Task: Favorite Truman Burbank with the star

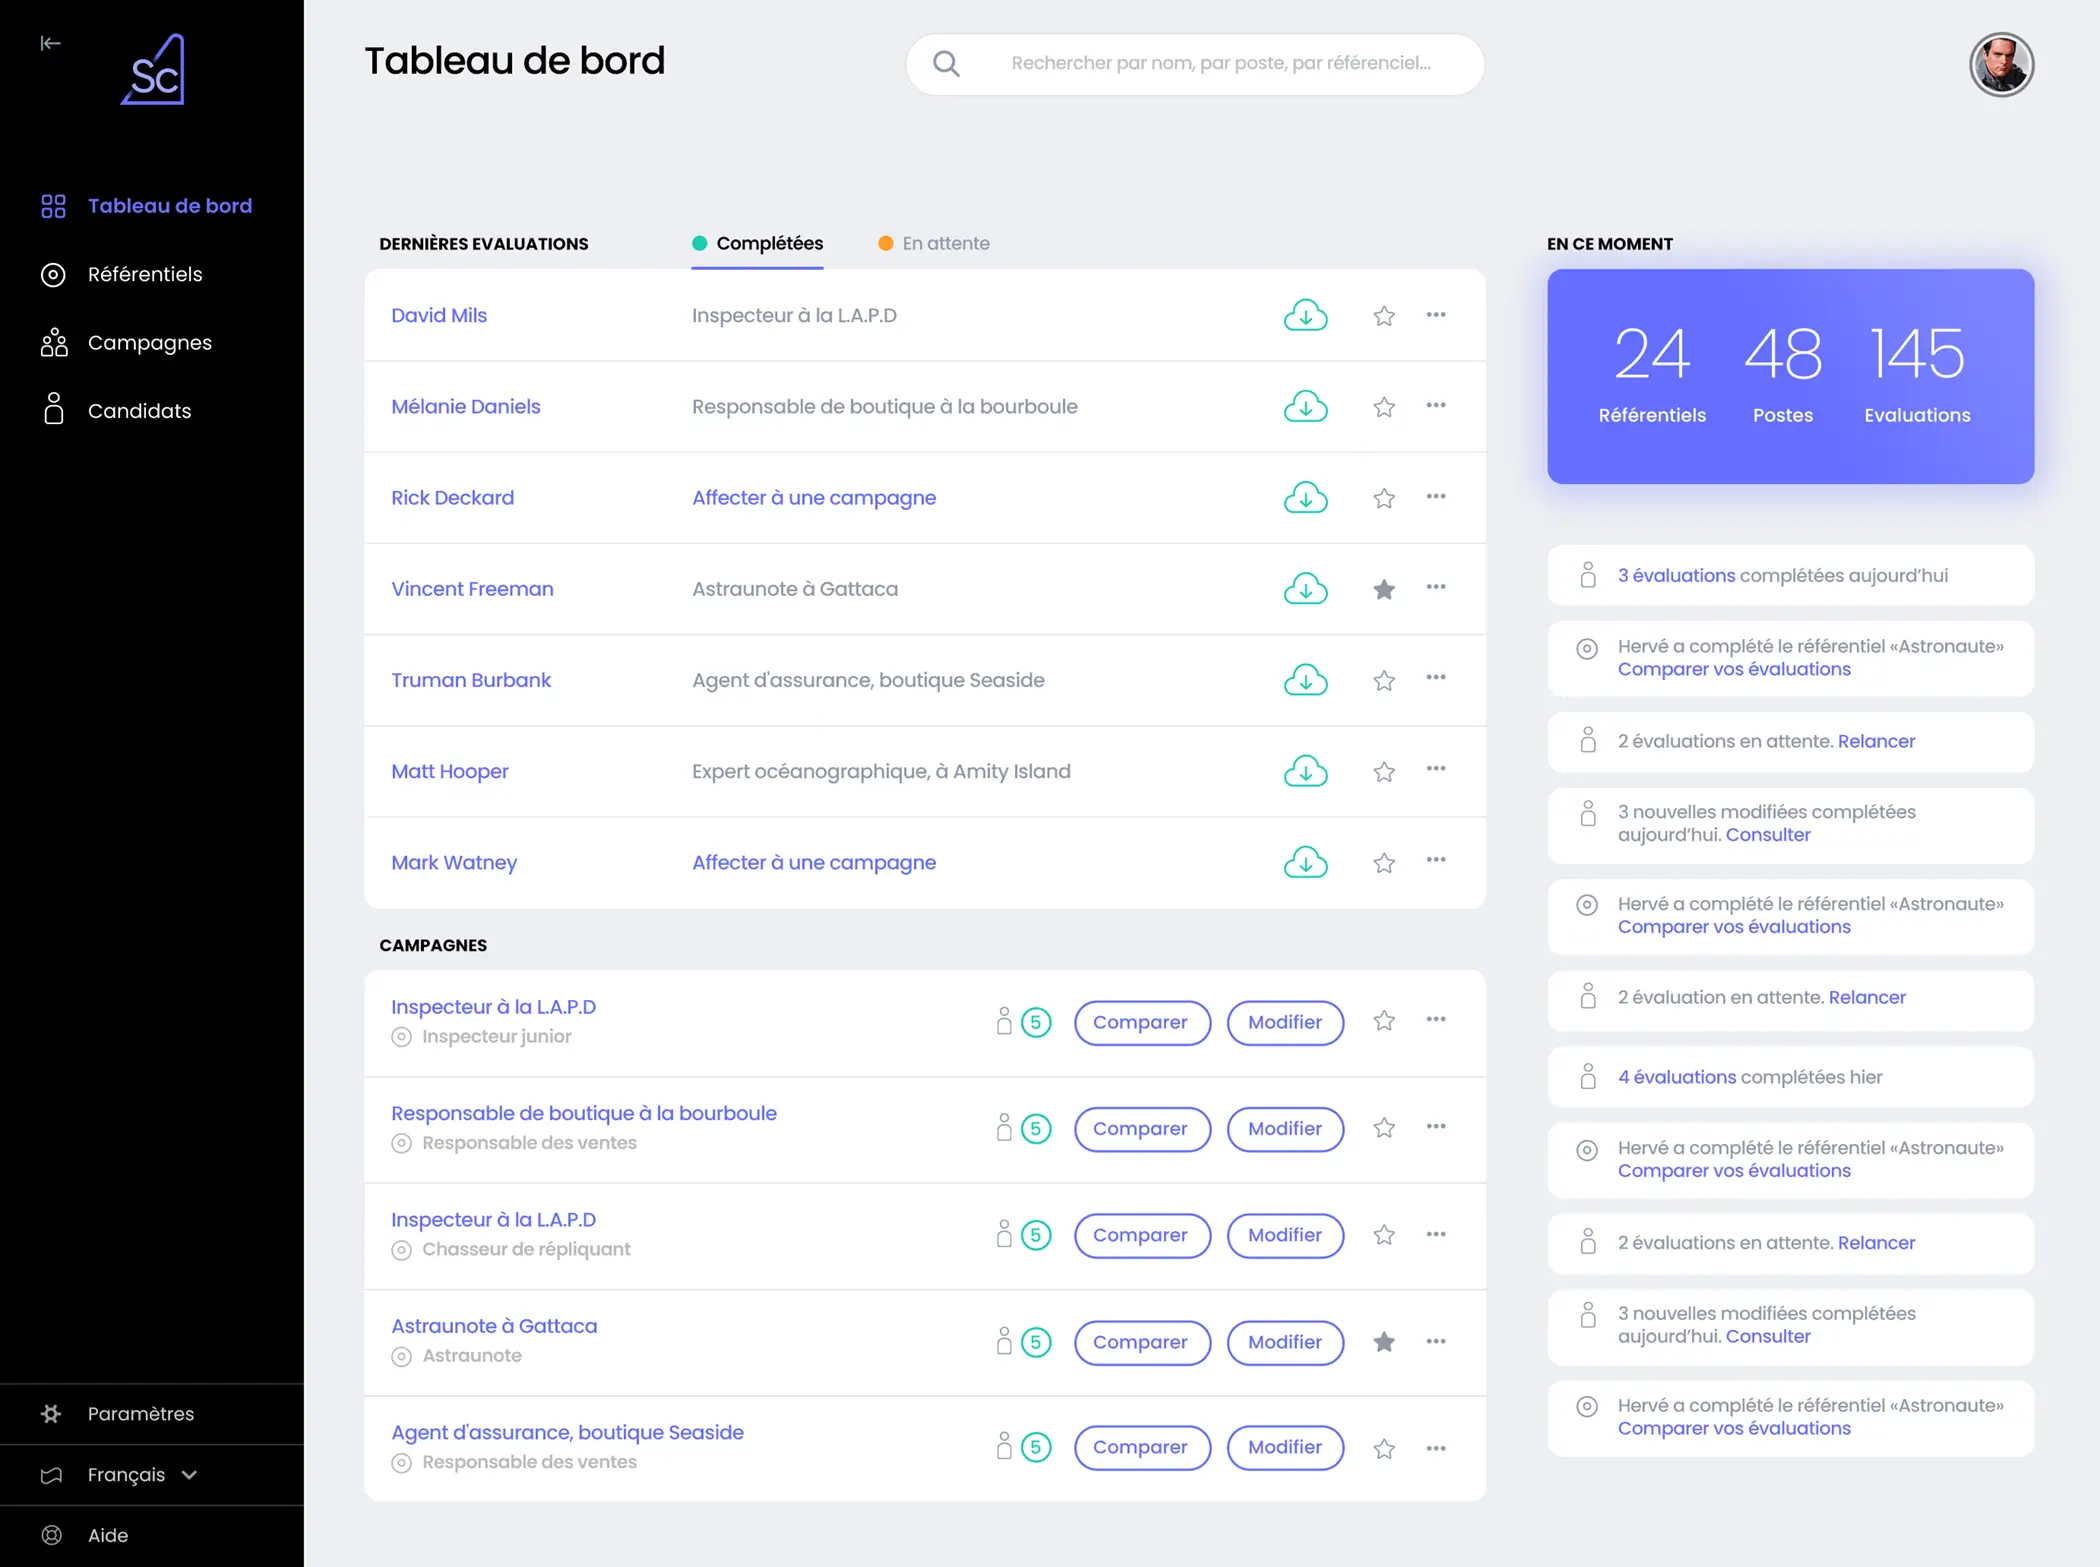Action: point(1383,680)
